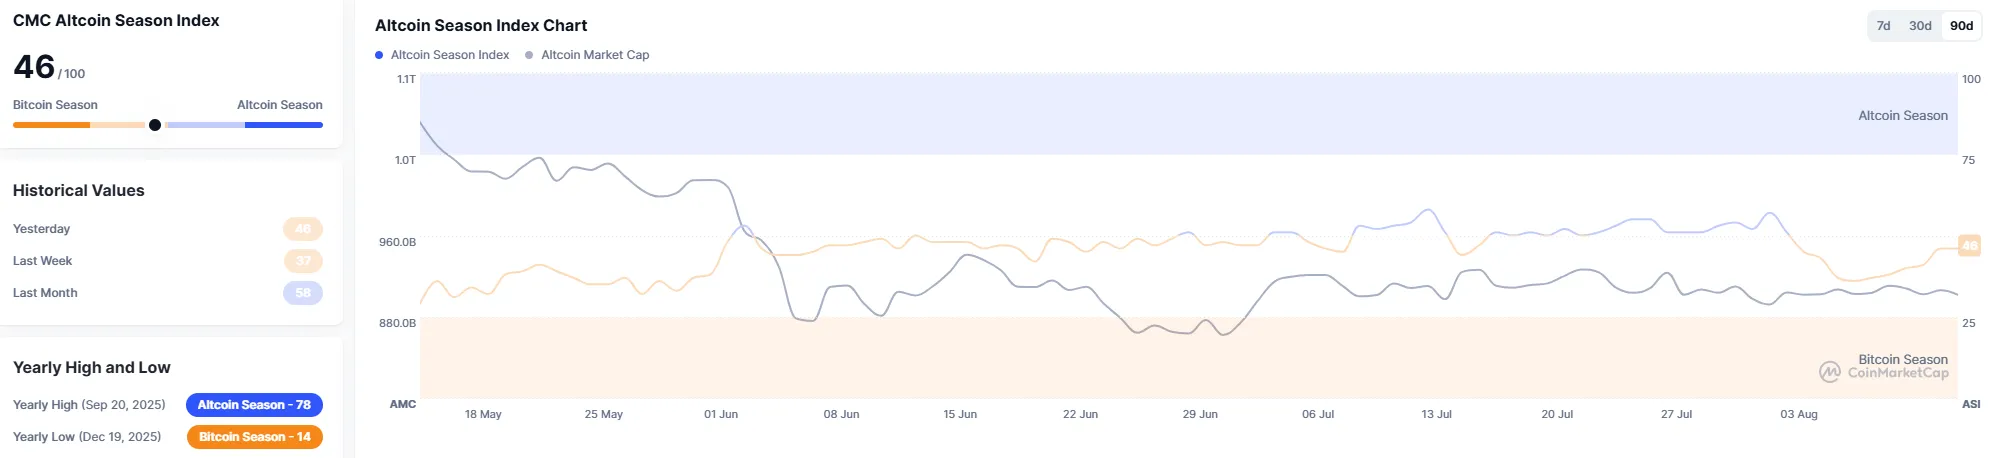This screenshot has height=458, width=1996.
Task: Select the 30d time range tab
Action: point(1920,26)
